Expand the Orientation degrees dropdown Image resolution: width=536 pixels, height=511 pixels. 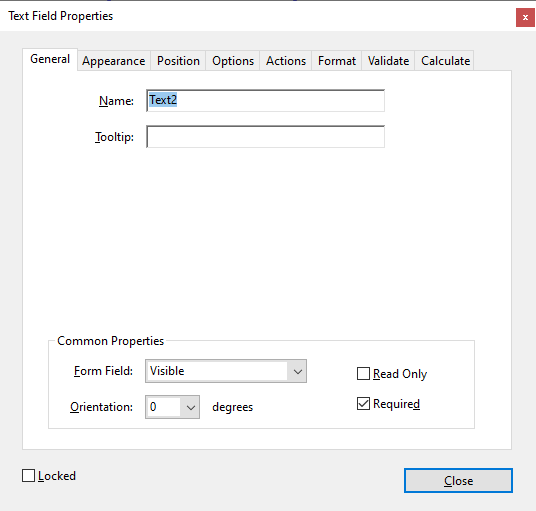[172, 407]
